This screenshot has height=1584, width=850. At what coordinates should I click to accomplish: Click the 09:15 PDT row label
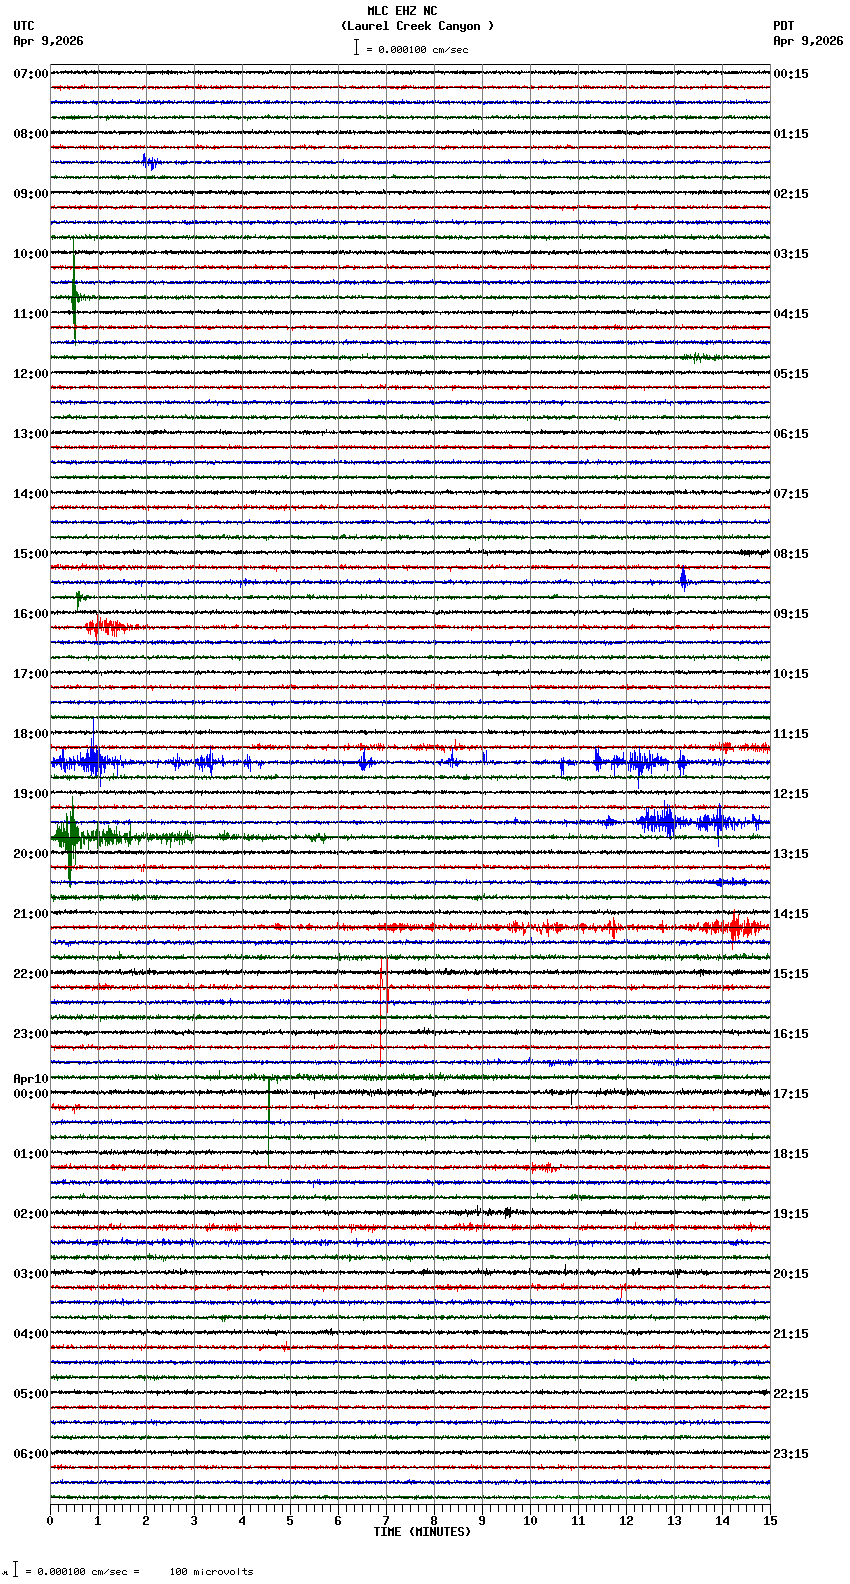[791, 614]
